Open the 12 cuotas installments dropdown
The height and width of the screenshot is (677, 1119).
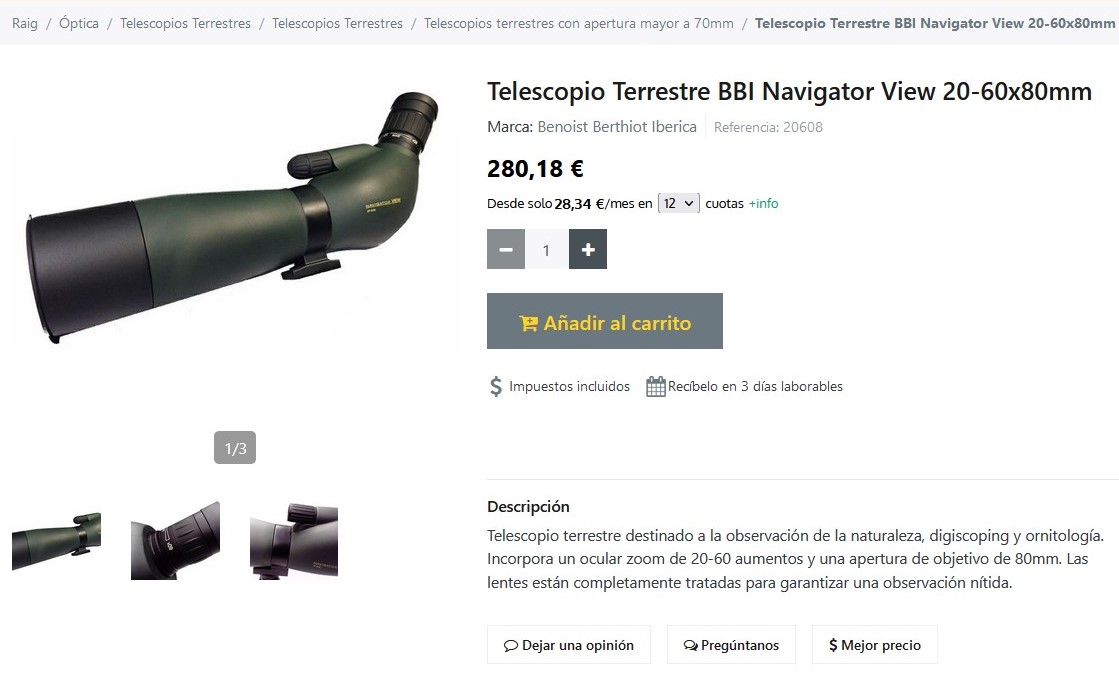[x=678, y=203]
